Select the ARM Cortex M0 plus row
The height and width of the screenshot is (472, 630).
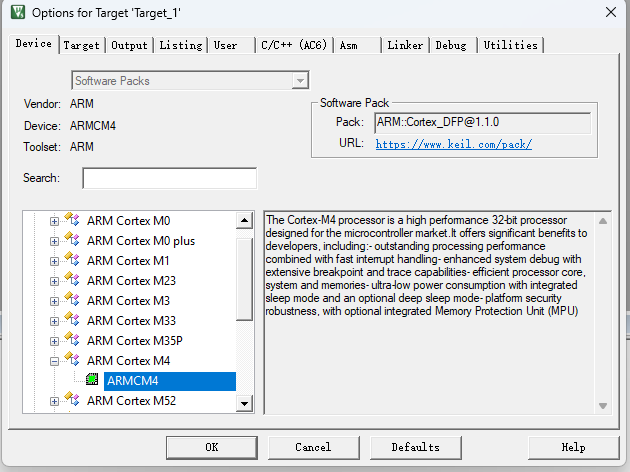(x=141, y=241)
